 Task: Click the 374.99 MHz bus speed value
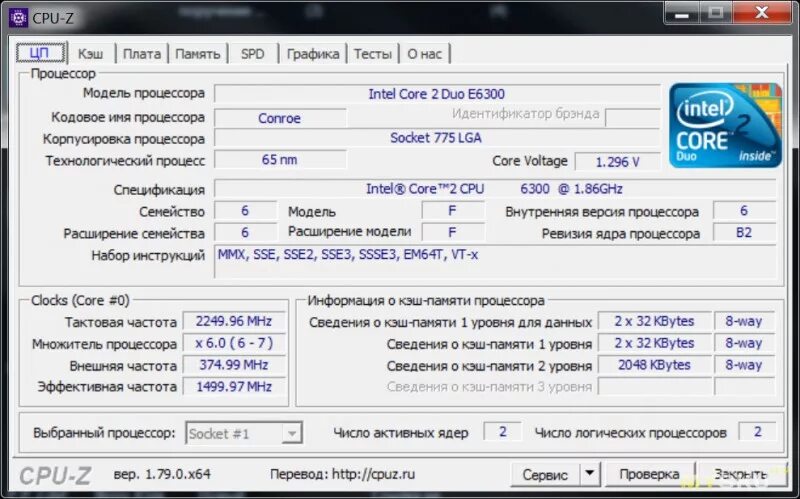tap(234, 365)
